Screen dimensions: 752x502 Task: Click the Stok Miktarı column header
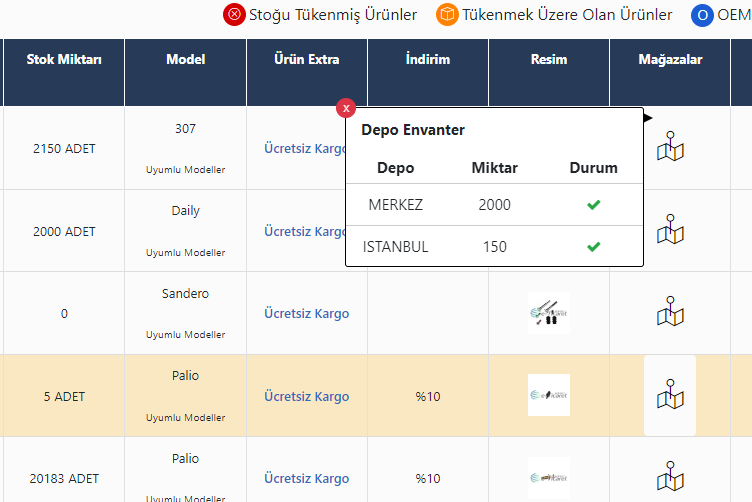tap(64, 60)
